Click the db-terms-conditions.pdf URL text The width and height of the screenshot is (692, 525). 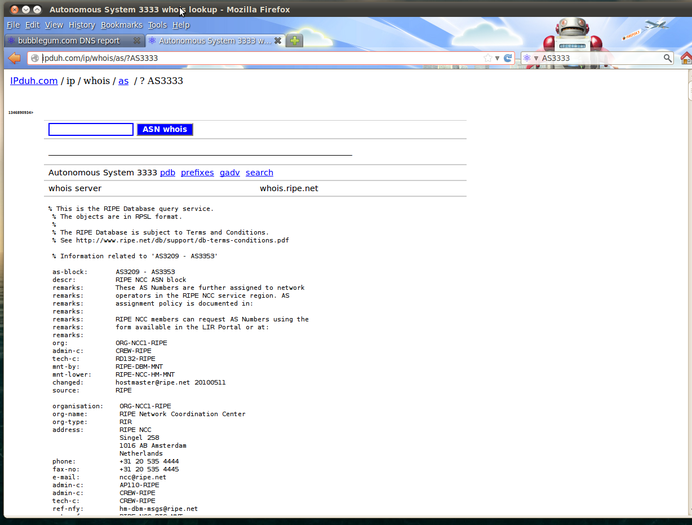(x=182, y=240)
